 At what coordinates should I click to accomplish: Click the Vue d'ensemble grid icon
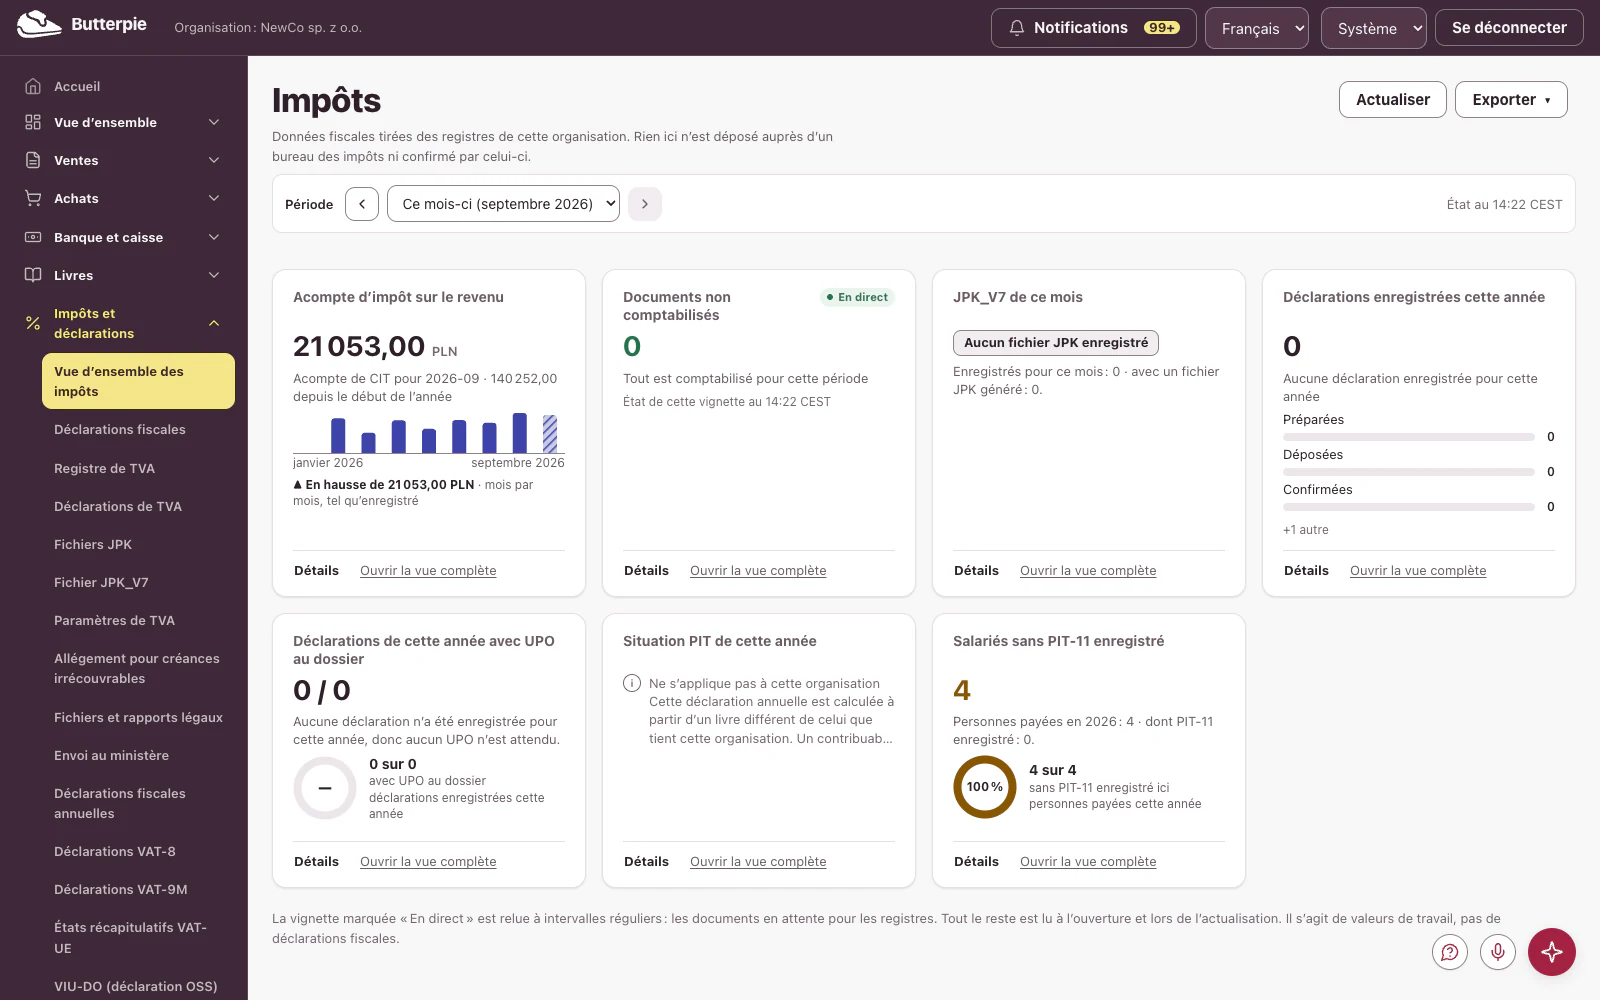(33, 122)
